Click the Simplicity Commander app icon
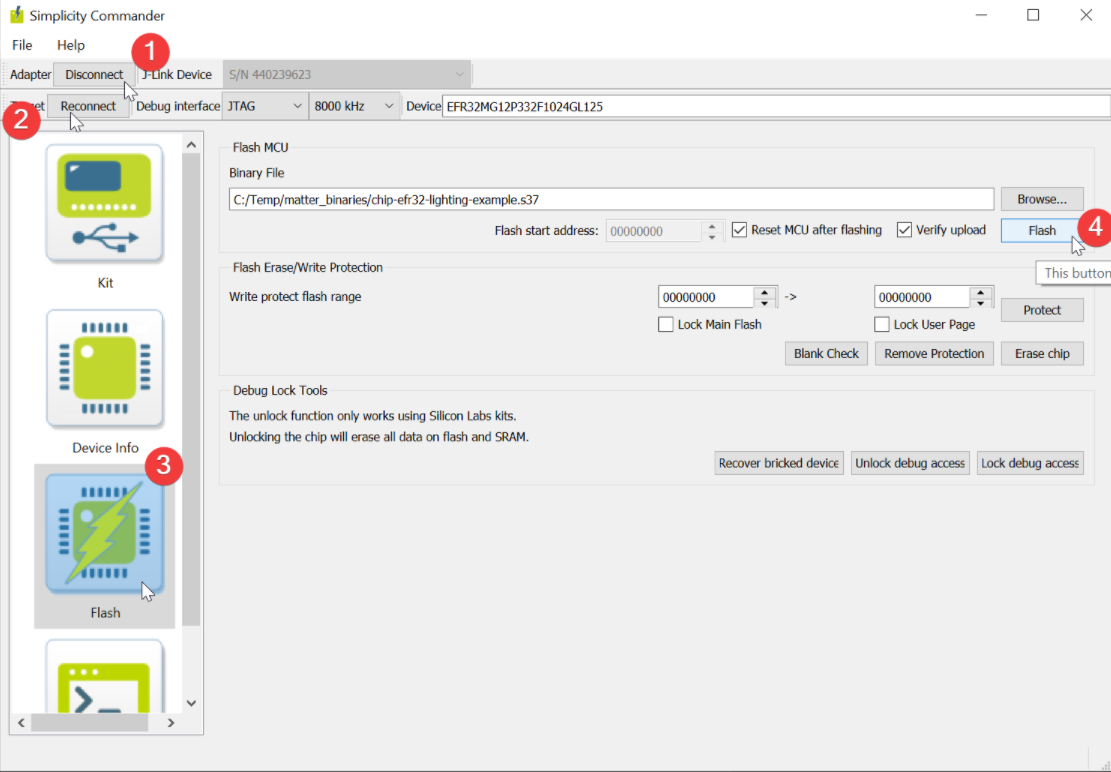 [x=16, y=15]
